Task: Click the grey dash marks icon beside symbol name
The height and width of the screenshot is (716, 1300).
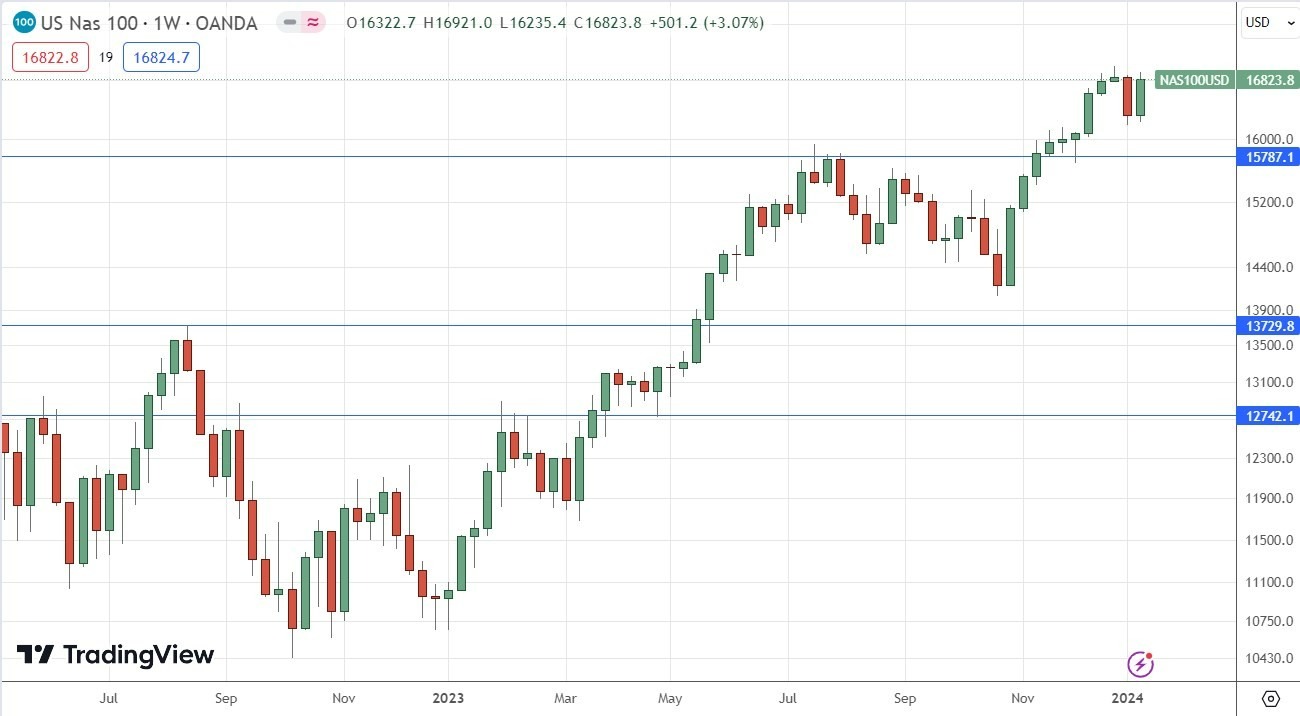Action: coord(288,22)
